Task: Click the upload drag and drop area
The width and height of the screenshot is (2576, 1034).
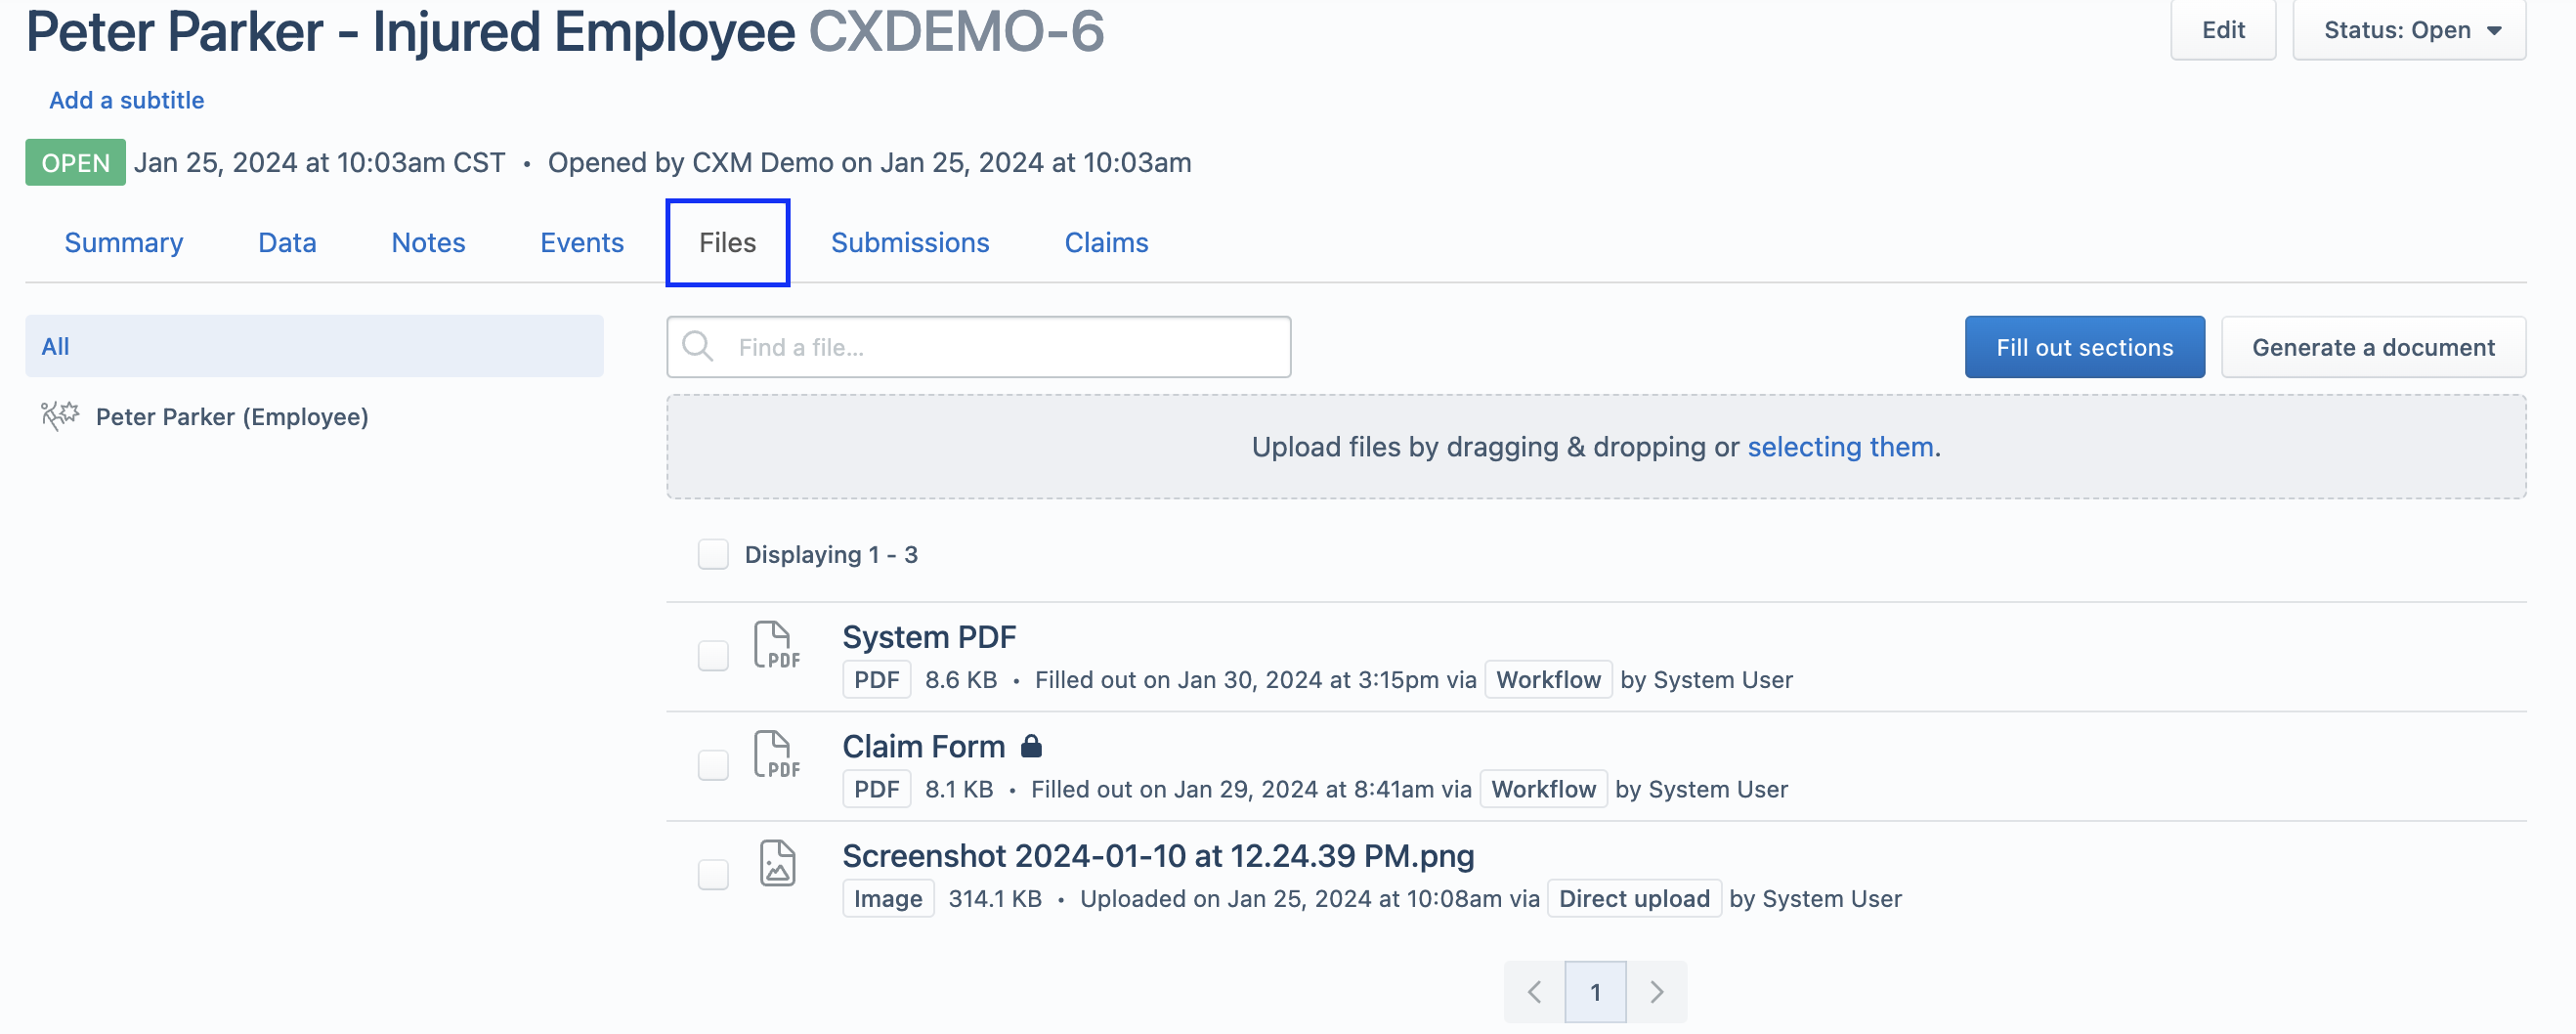Action: click(1596, 447)
